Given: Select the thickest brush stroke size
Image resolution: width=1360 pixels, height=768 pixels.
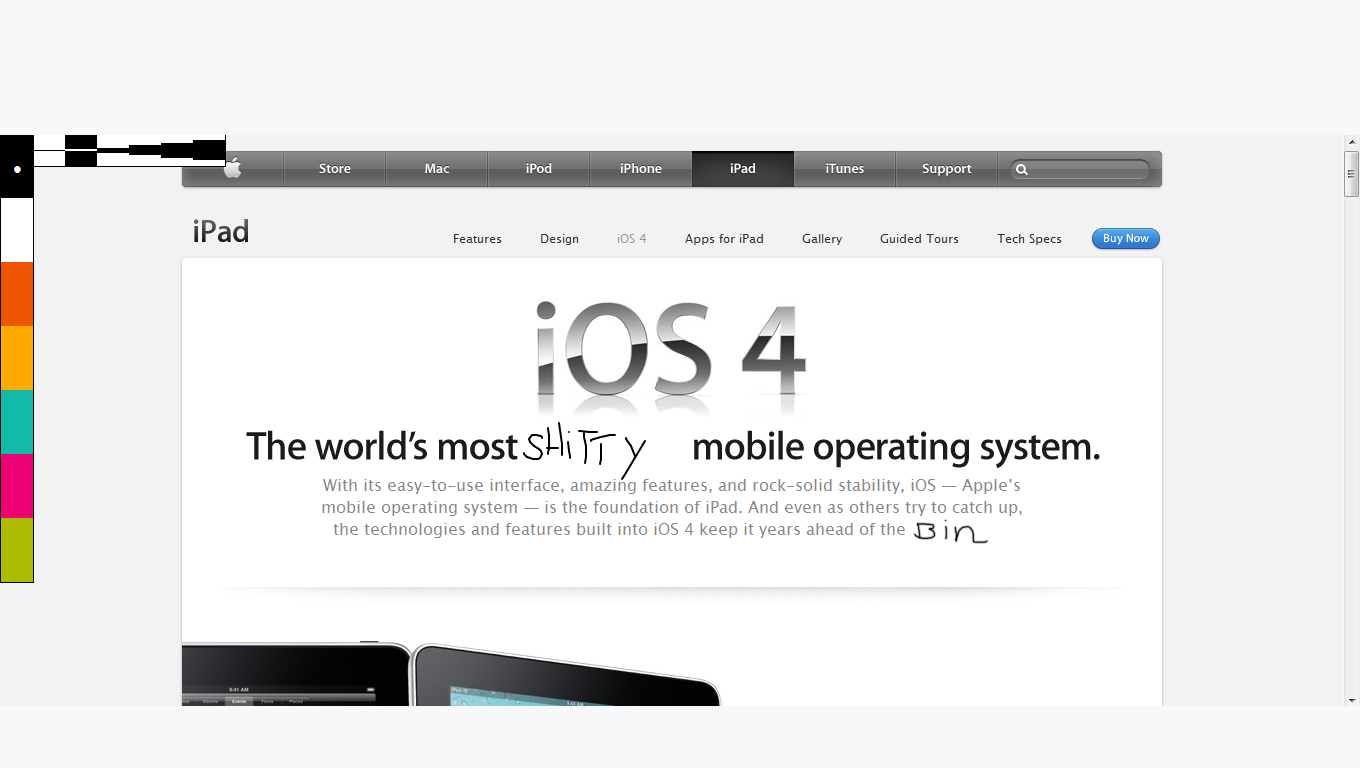Looking at the screenshot, I should [209, 151].
